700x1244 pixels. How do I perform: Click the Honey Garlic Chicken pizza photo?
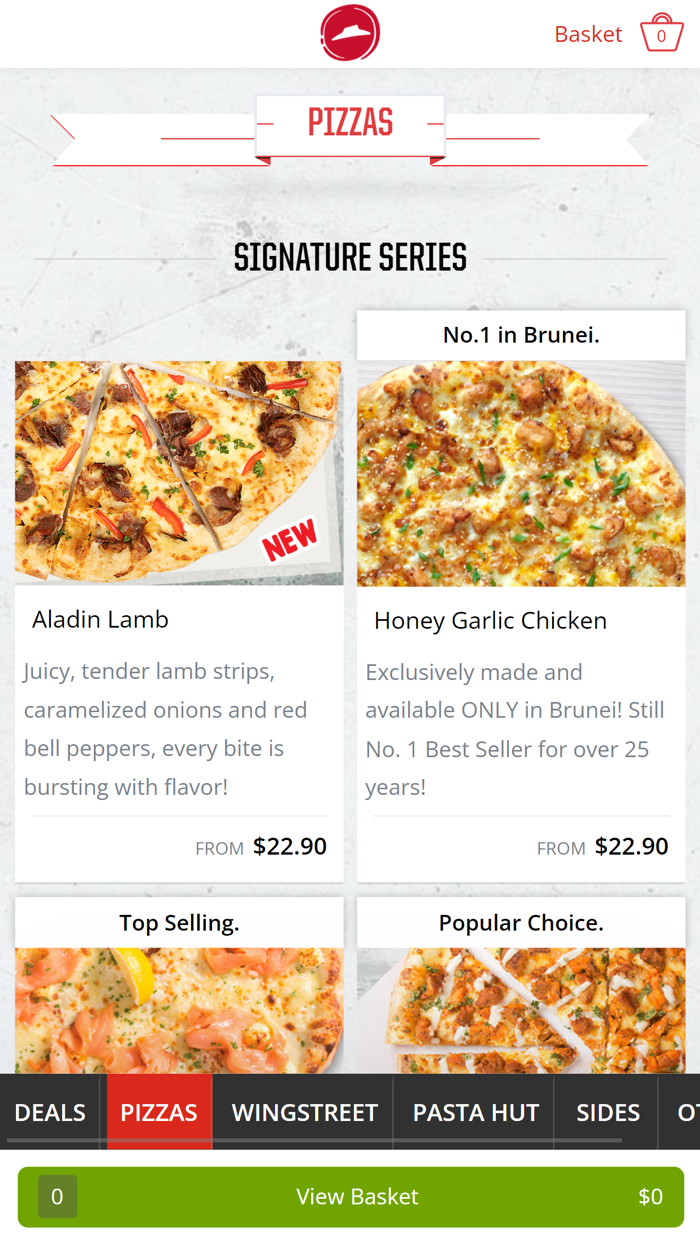(520, 472)
